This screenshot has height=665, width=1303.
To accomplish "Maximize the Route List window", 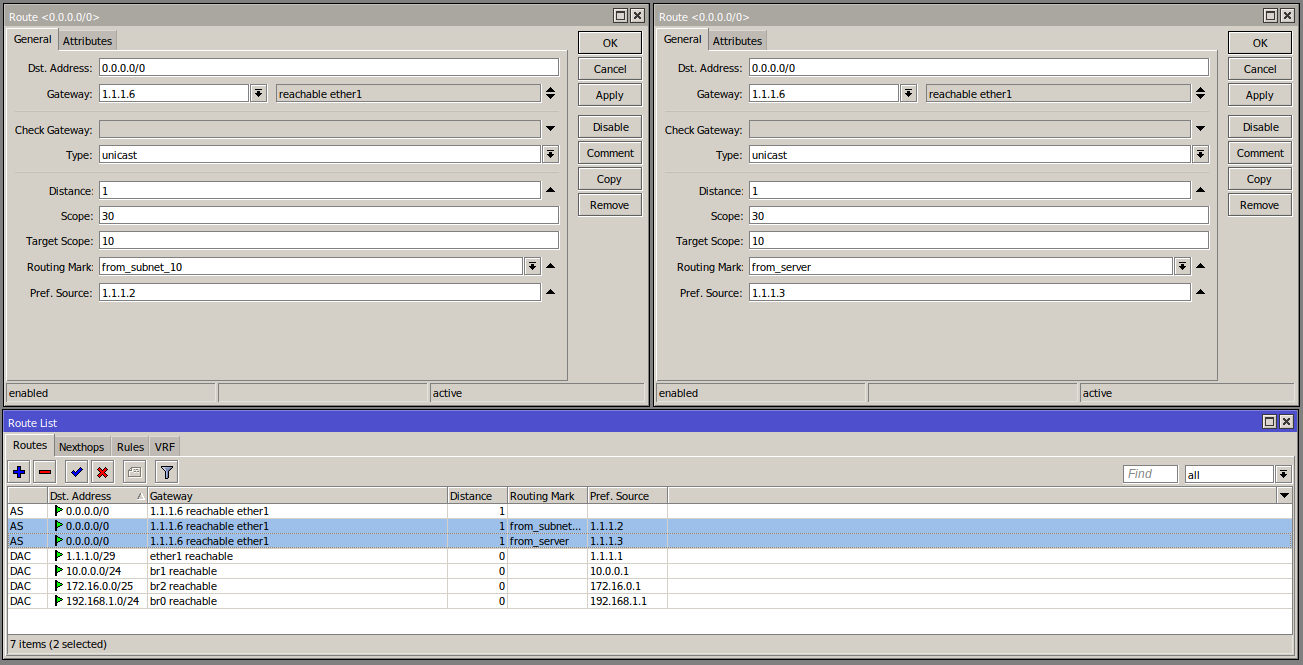I will coord(1270,423).
